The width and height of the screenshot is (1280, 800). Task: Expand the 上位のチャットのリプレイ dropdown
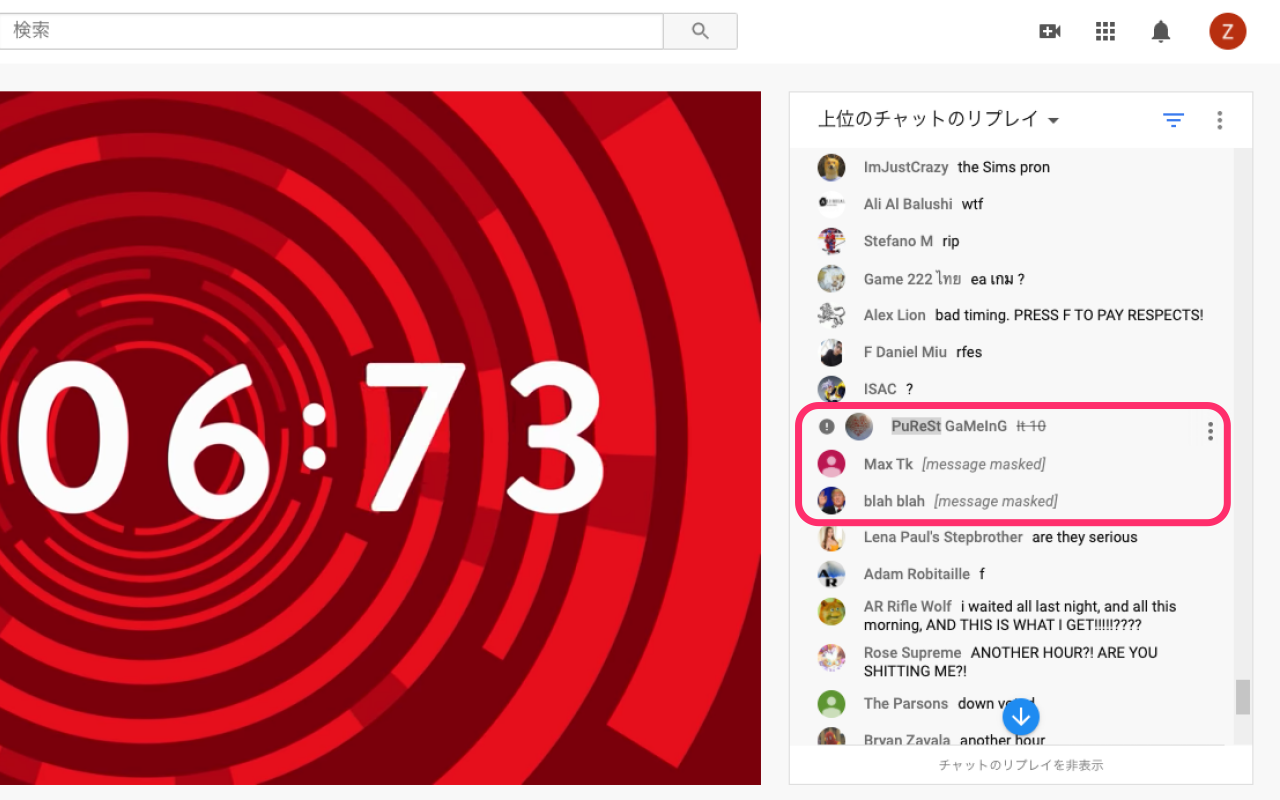pos(939,120)
